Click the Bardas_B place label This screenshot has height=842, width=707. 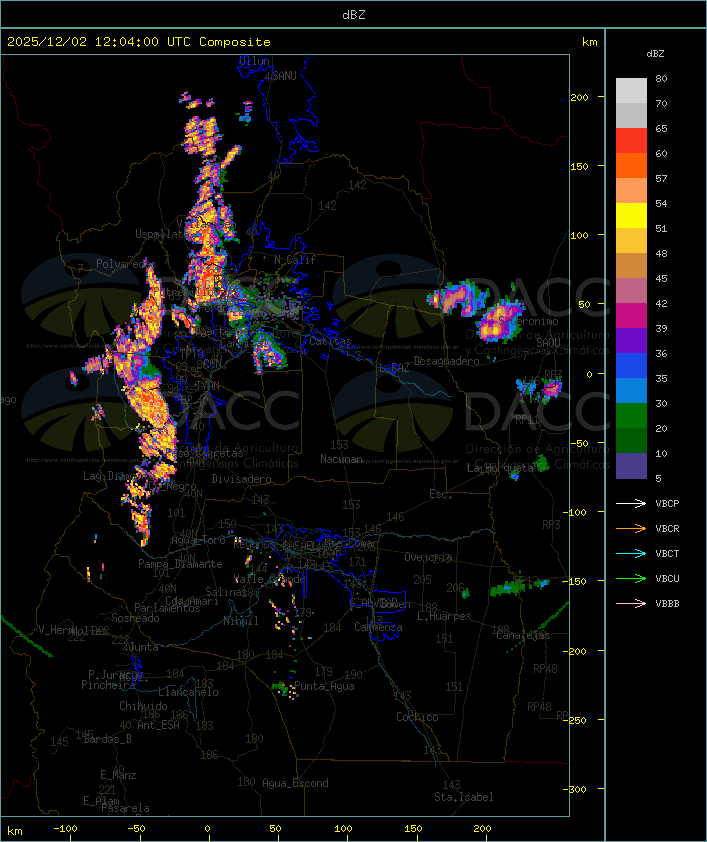pos(107,739)
